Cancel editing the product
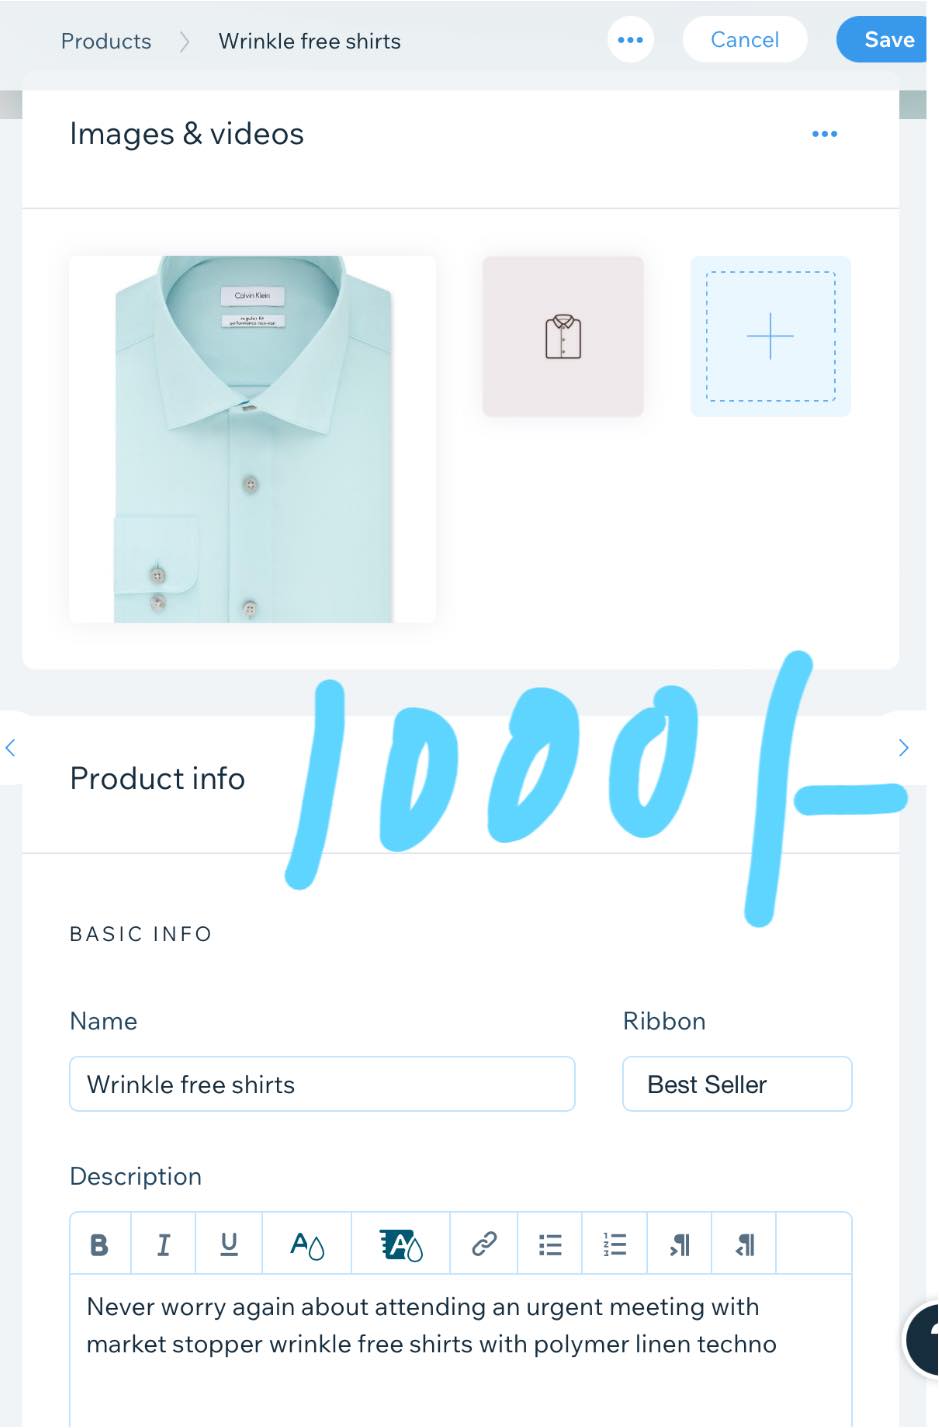 745,40
